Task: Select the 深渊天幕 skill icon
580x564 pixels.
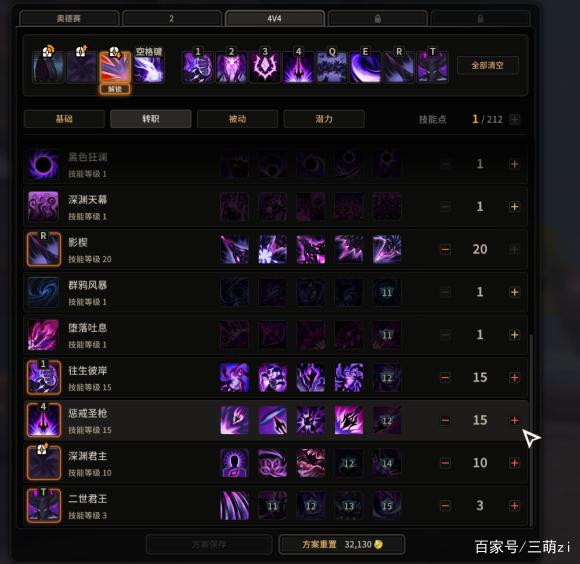Action: point(43,207)
